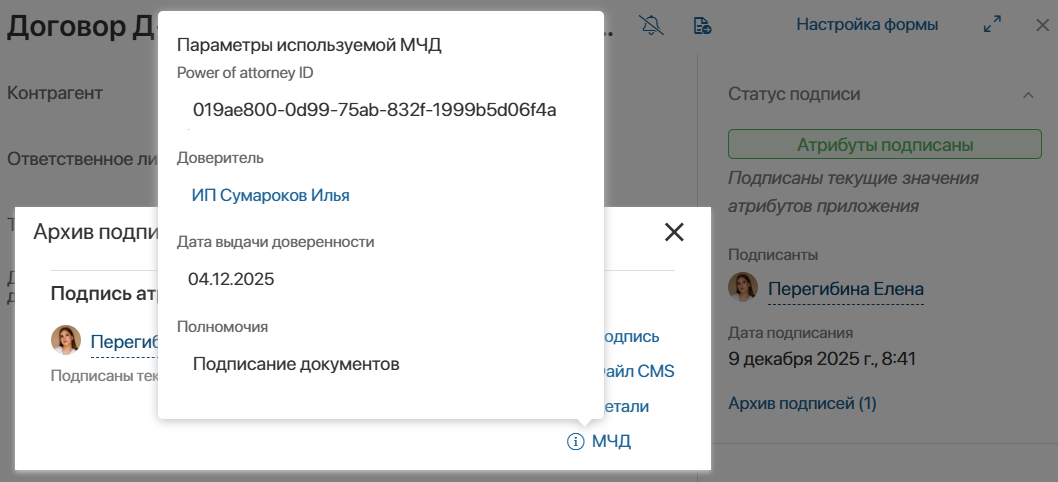Open the Архив подписей (1) link
This screenshot has width=1058, height=482.
(x=802, y=403)
